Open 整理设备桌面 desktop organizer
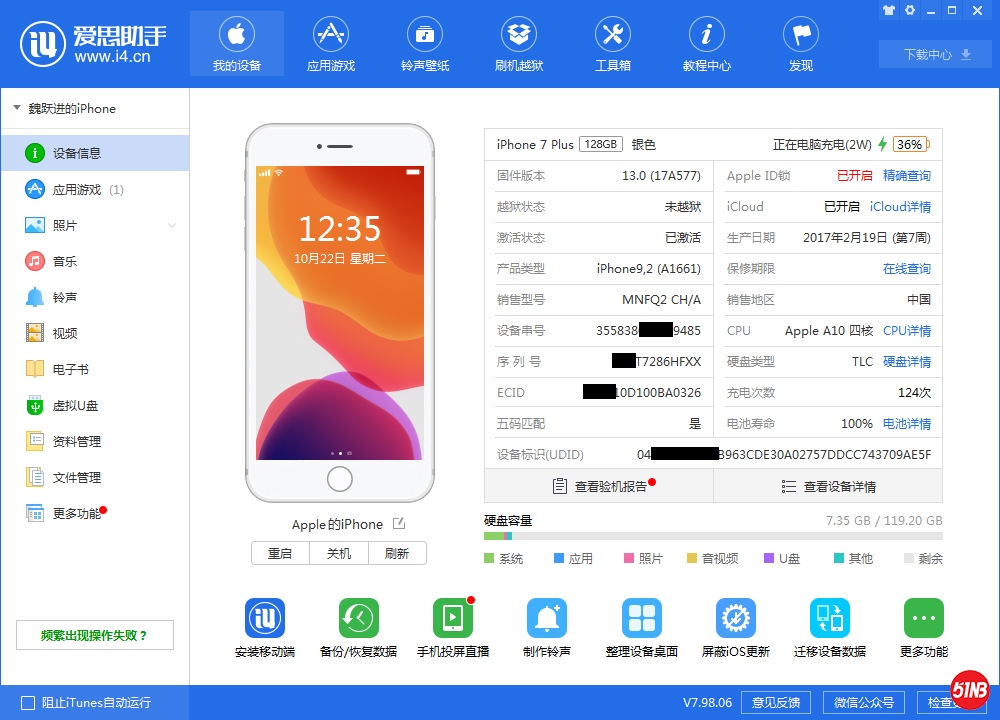The image size is (1000, 720). [641, 619]
